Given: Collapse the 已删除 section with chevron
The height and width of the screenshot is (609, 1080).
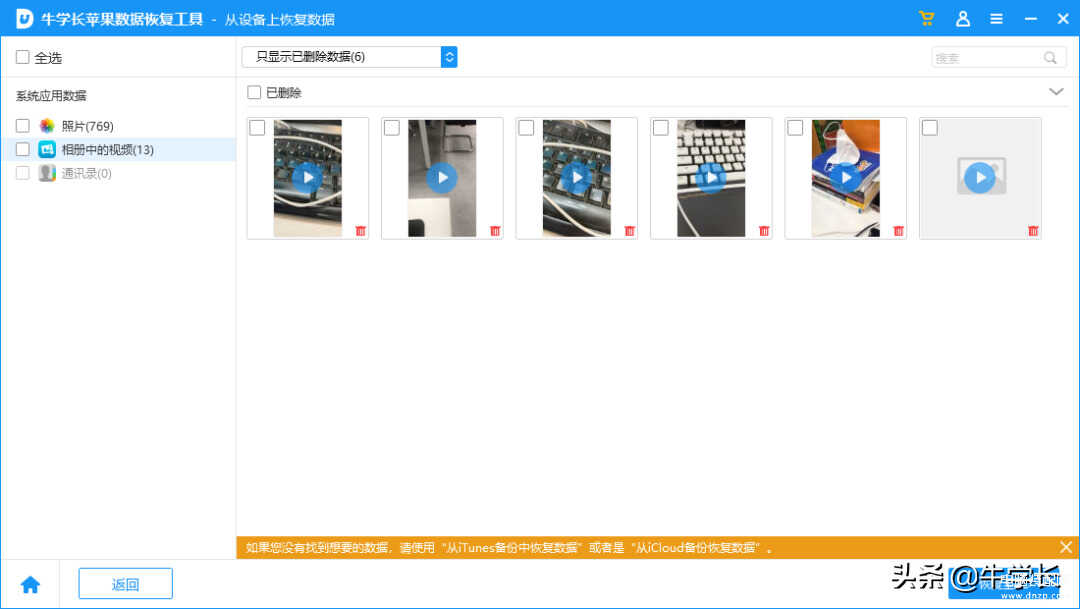Looking at the screenshot, I should pos(1056,92).
